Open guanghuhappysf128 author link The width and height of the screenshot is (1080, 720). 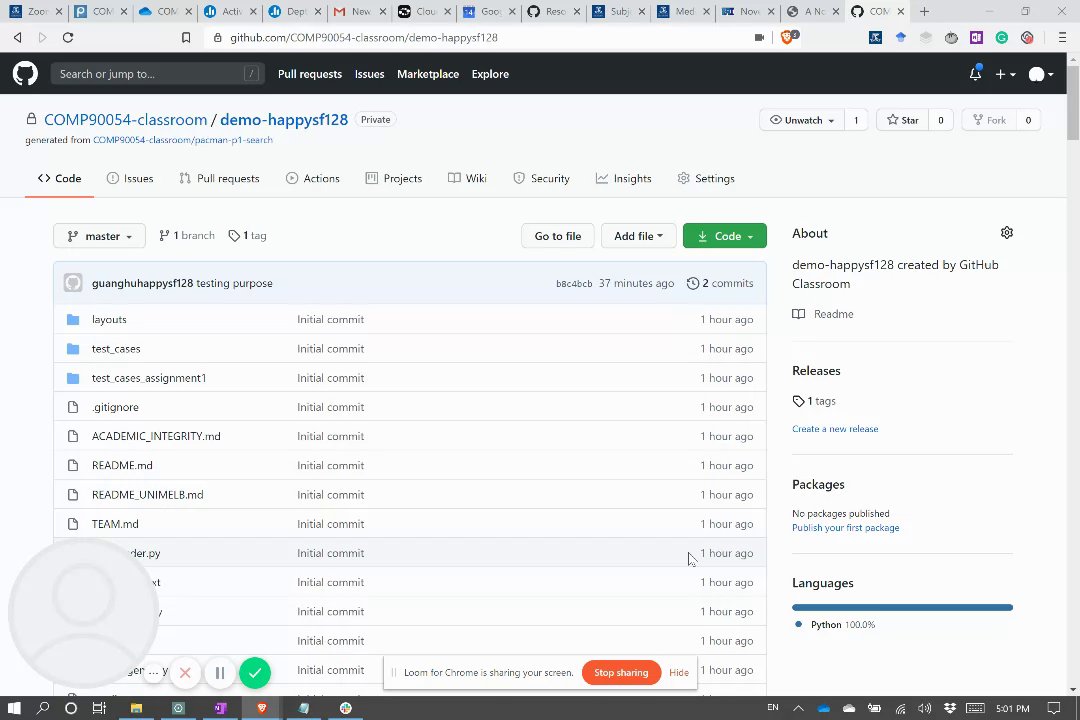click(x=143, y=283)
